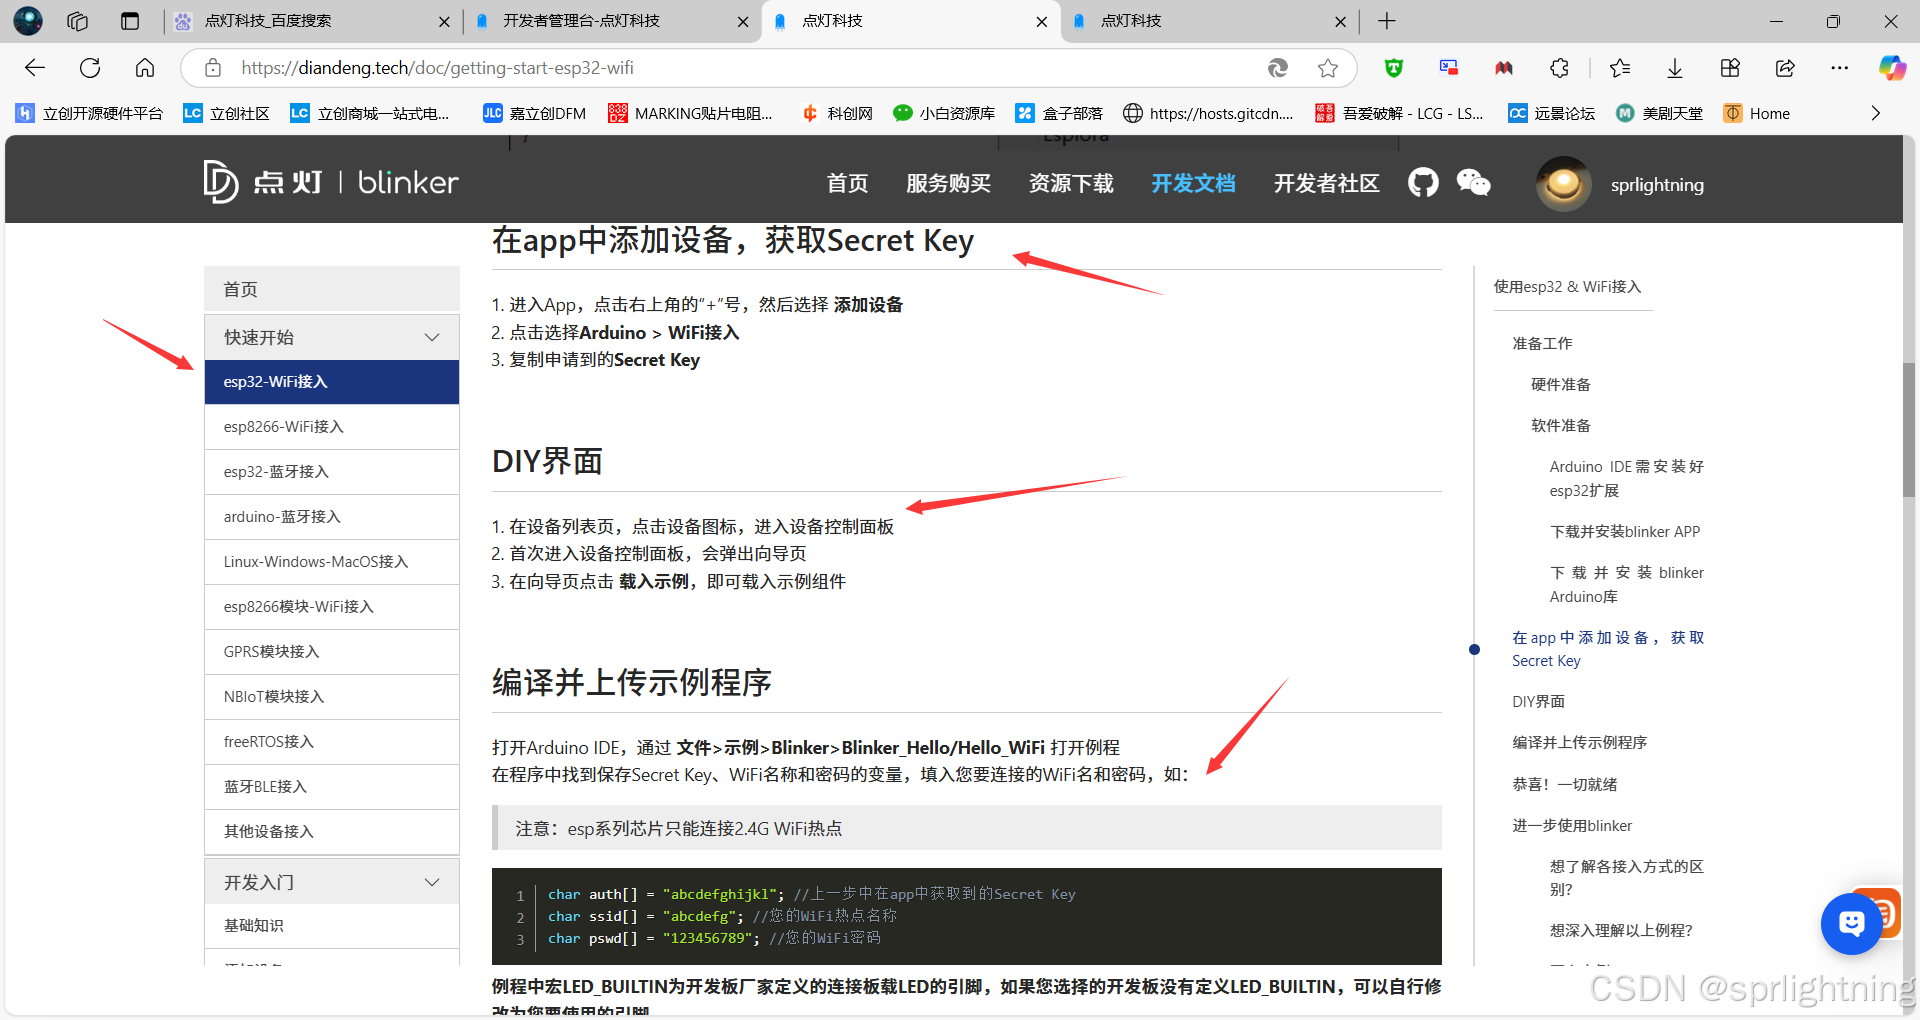Open the browser extensions puzzle icon
1920x1020 pixels.
(x=1559, y=68)
